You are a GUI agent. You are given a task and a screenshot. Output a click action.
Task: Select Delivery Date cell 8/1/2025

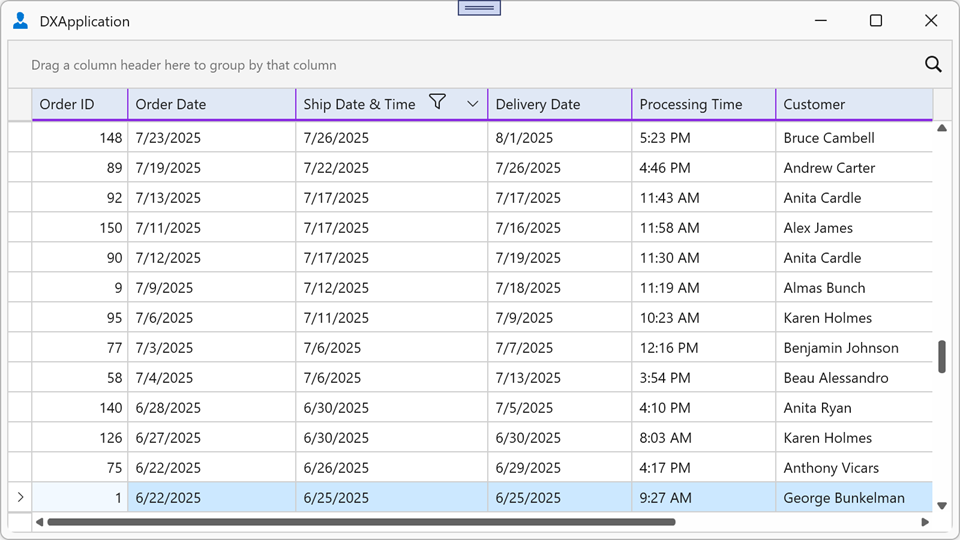pyautogui.click(x=560, y=138)
